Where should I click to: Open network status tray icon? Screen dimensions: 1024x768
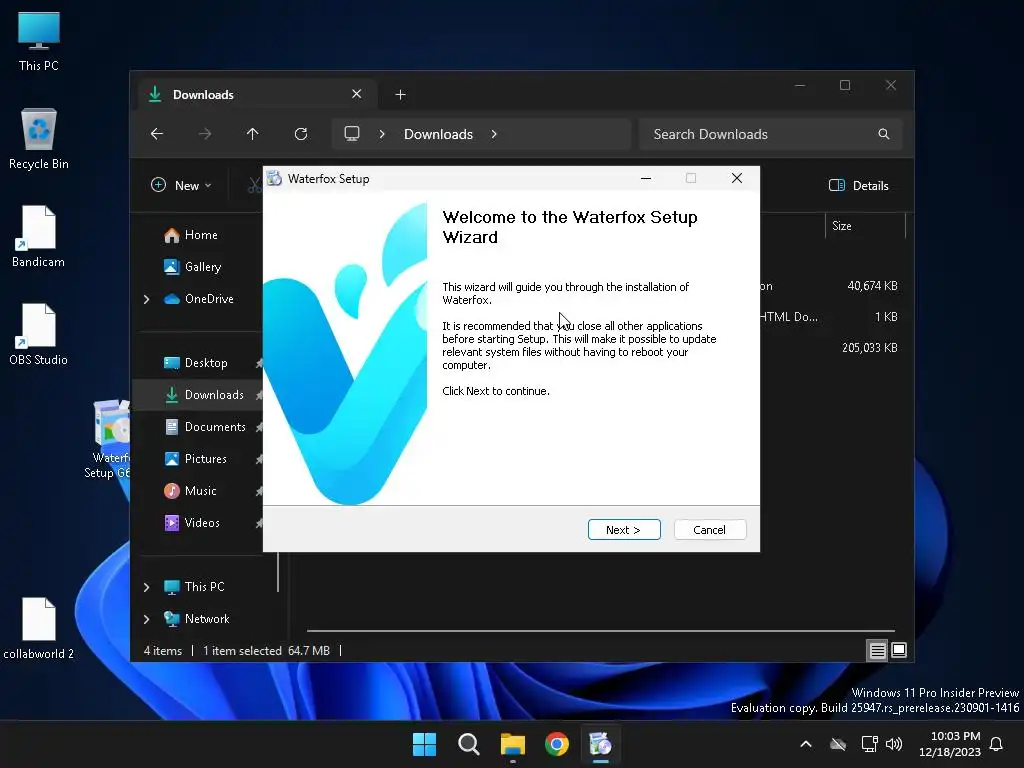click(x=869, y=744)
